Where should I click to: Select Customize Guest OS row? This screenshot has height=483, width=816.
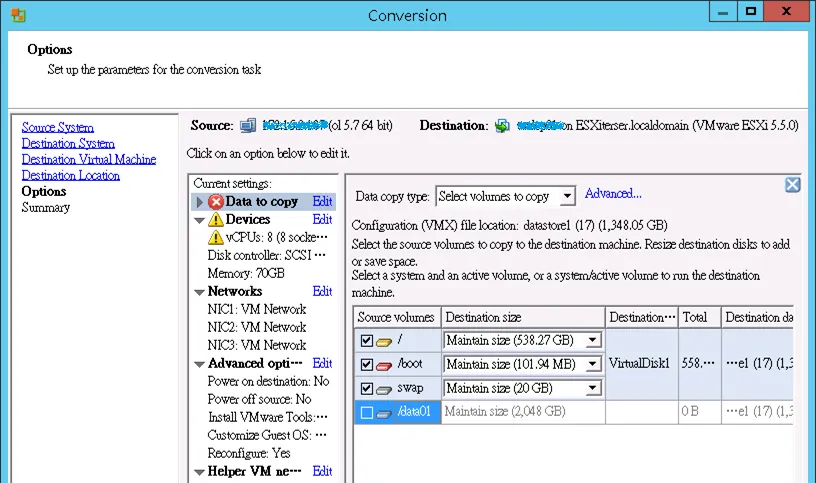(x=267, y=435)
